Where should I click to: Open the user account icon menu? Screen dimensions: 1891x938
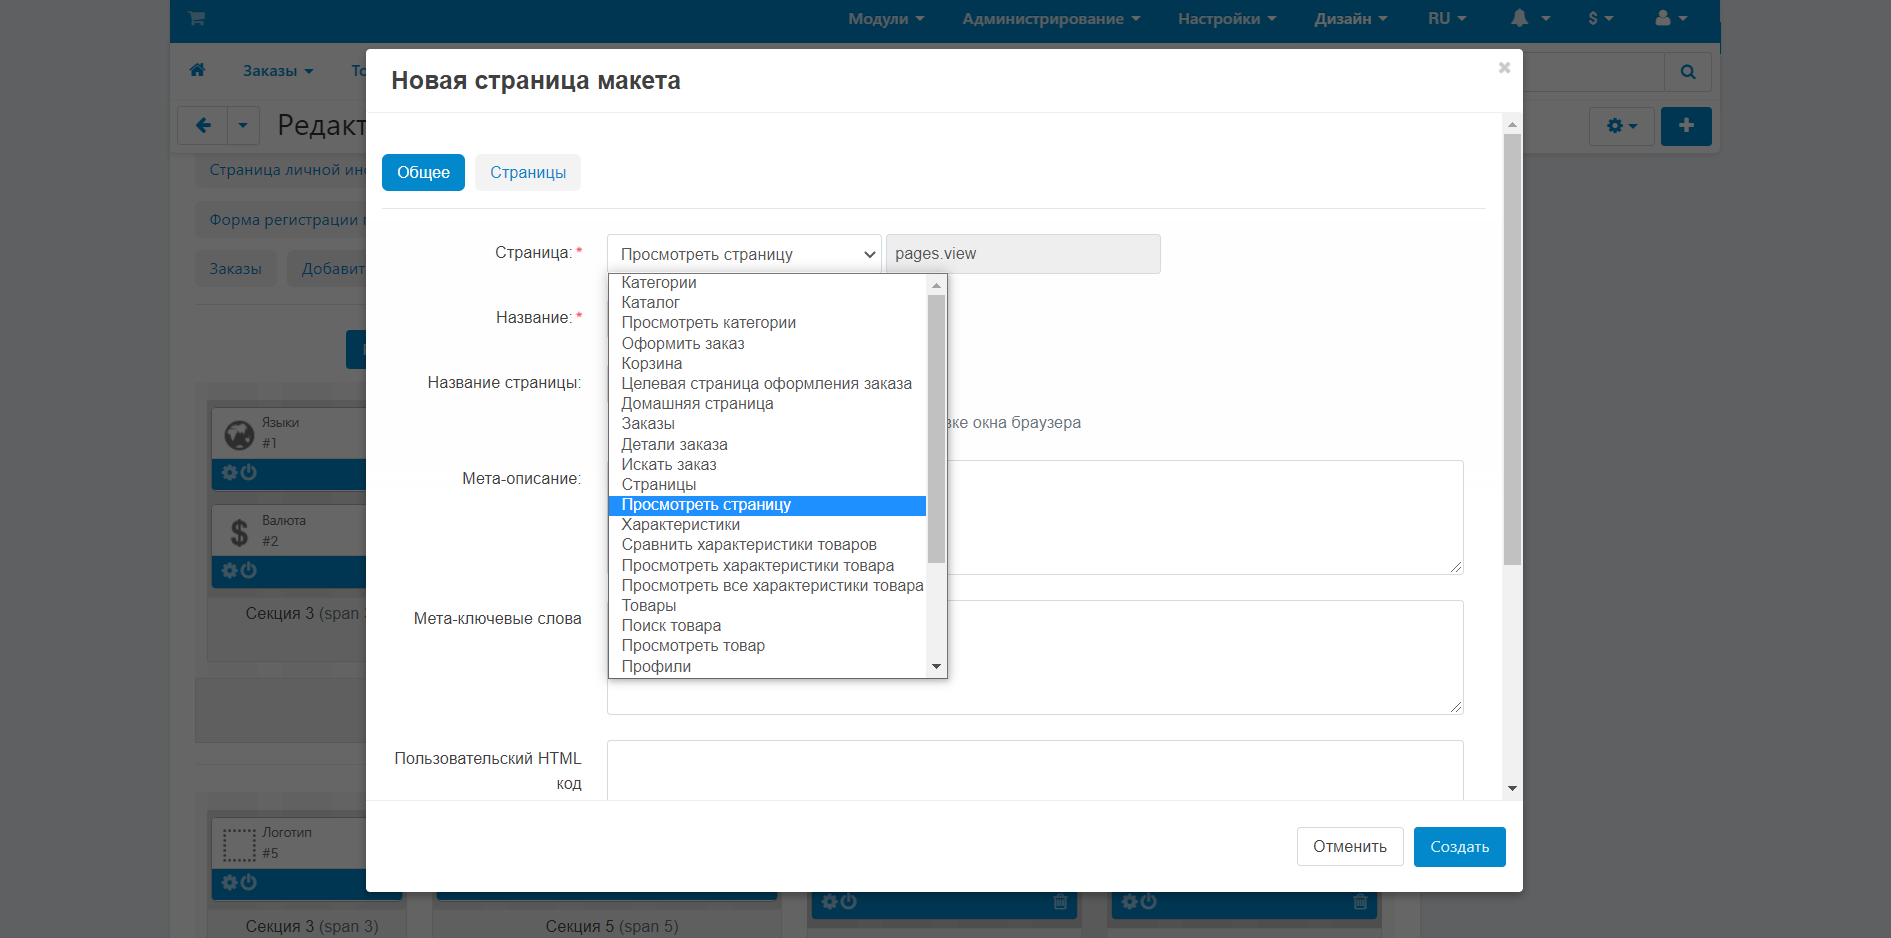[x=1663, y=18]
